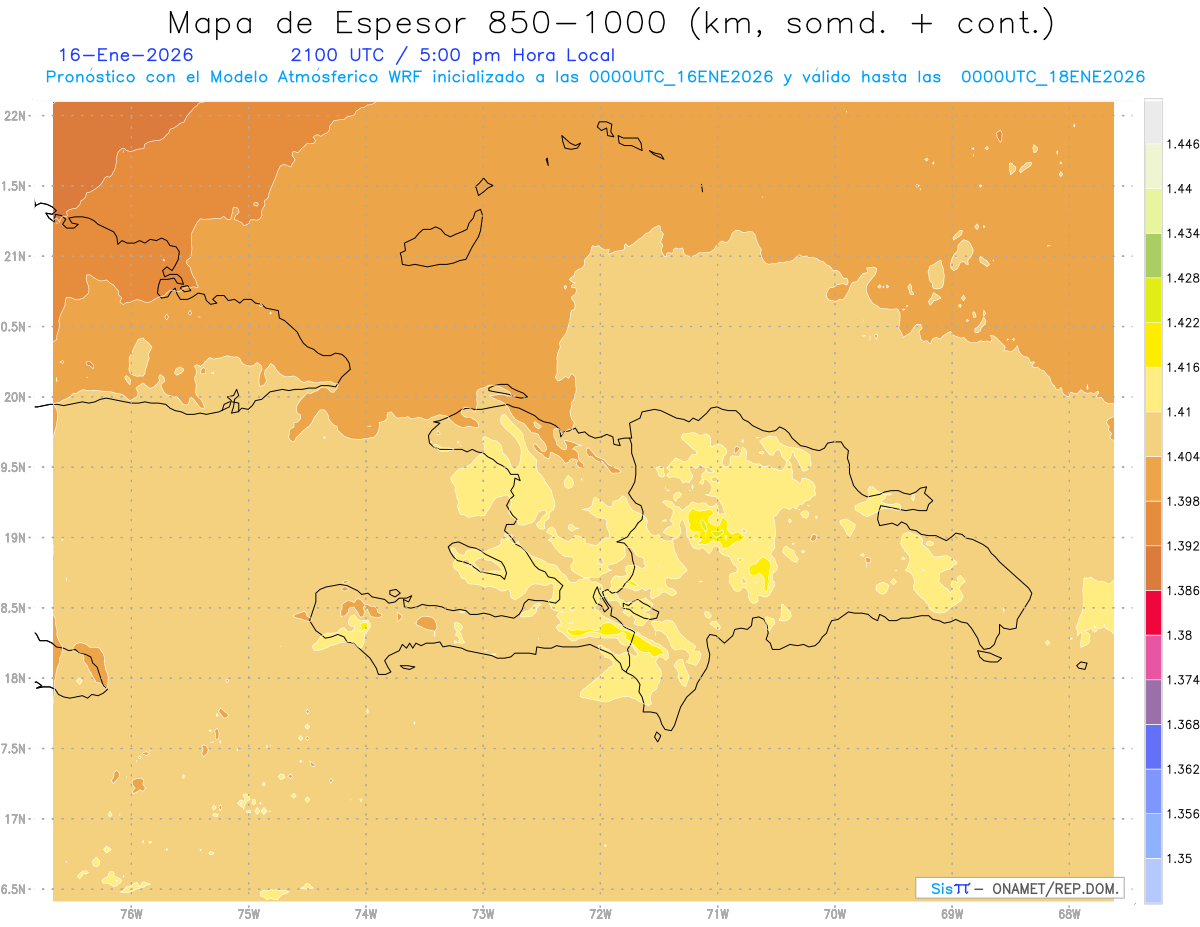Click the legend value '1.356'
Screen dimensions: 1200x927
1184,814
